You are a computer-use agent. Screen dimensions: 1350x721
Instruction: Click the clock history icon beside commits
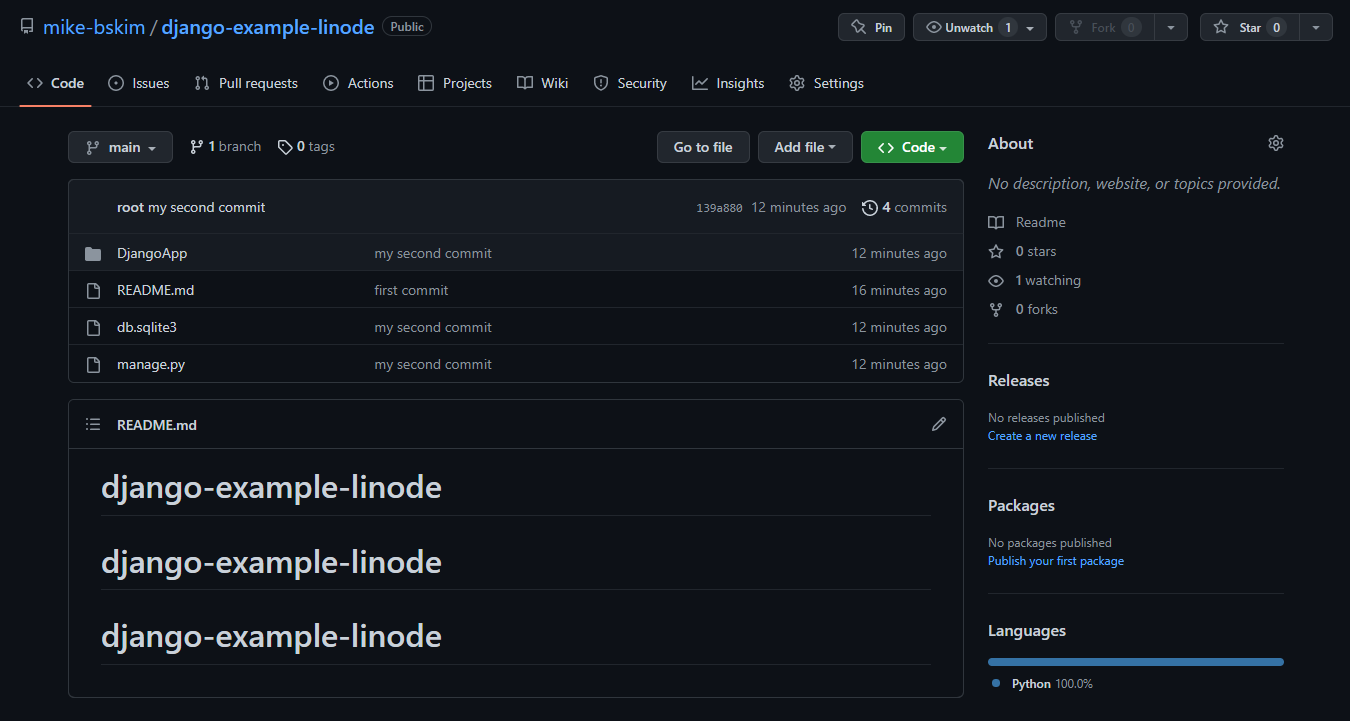click(x=870, y=207)
